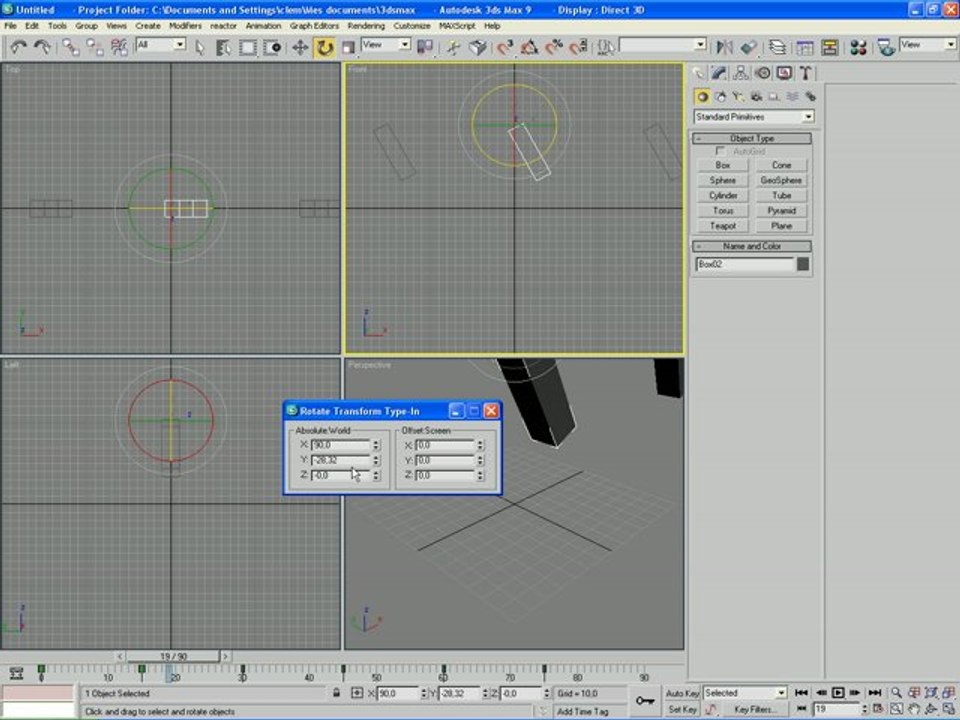Open the Hierarchy panel icon

(741, 73)
